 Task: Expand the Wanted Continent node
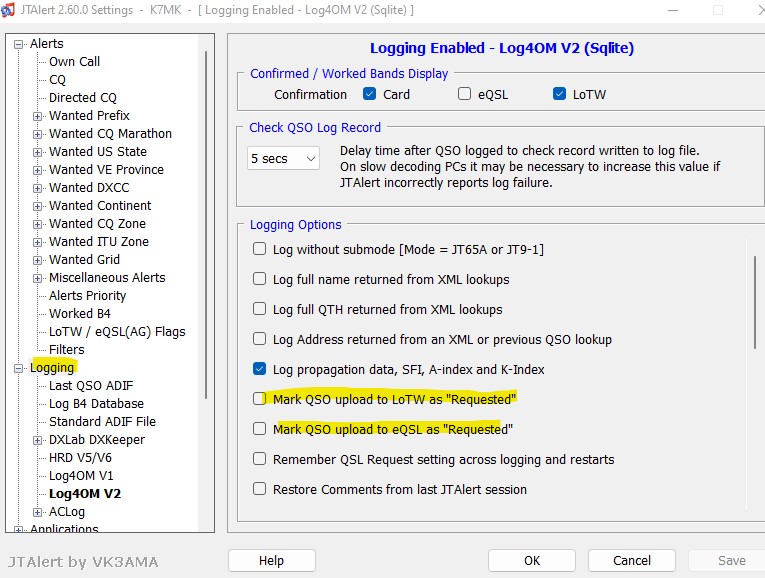37,206
